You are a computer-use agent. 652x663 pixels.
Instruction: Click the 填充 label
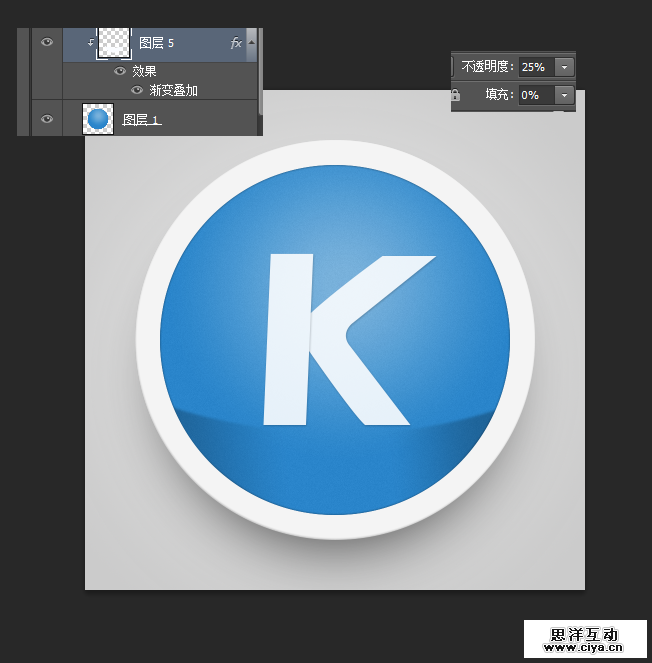[499, 95]
